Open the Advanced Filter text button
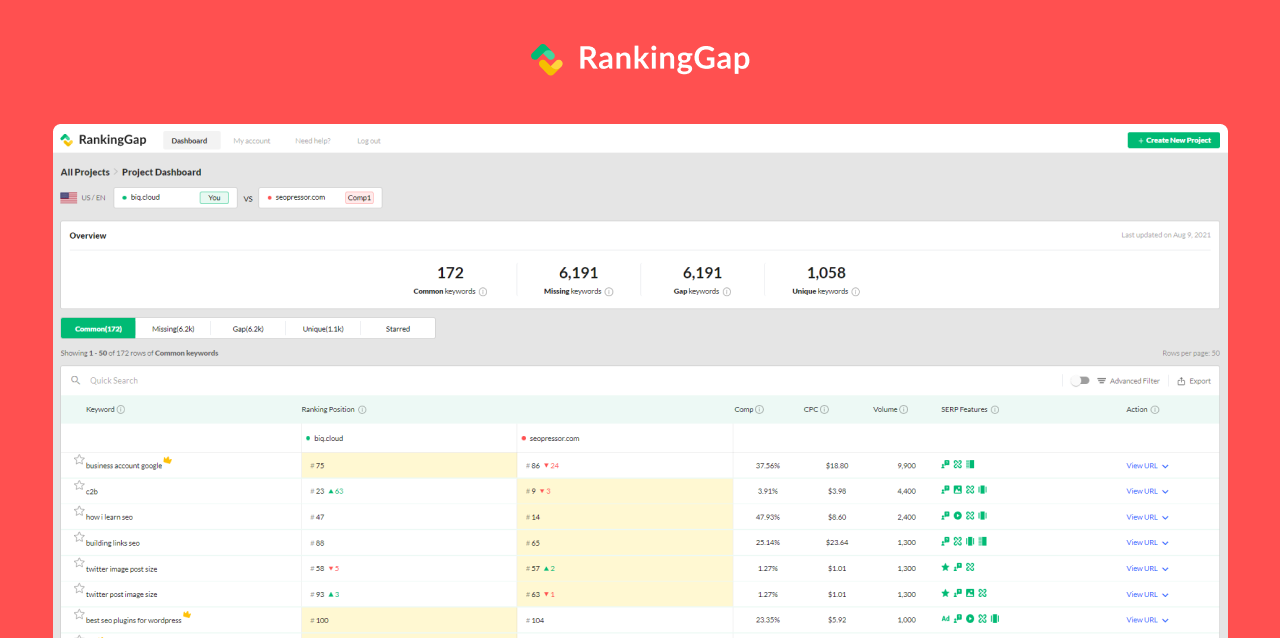Image resolution: width=1280 pixels, height=638 pixels. point(1135,381)
